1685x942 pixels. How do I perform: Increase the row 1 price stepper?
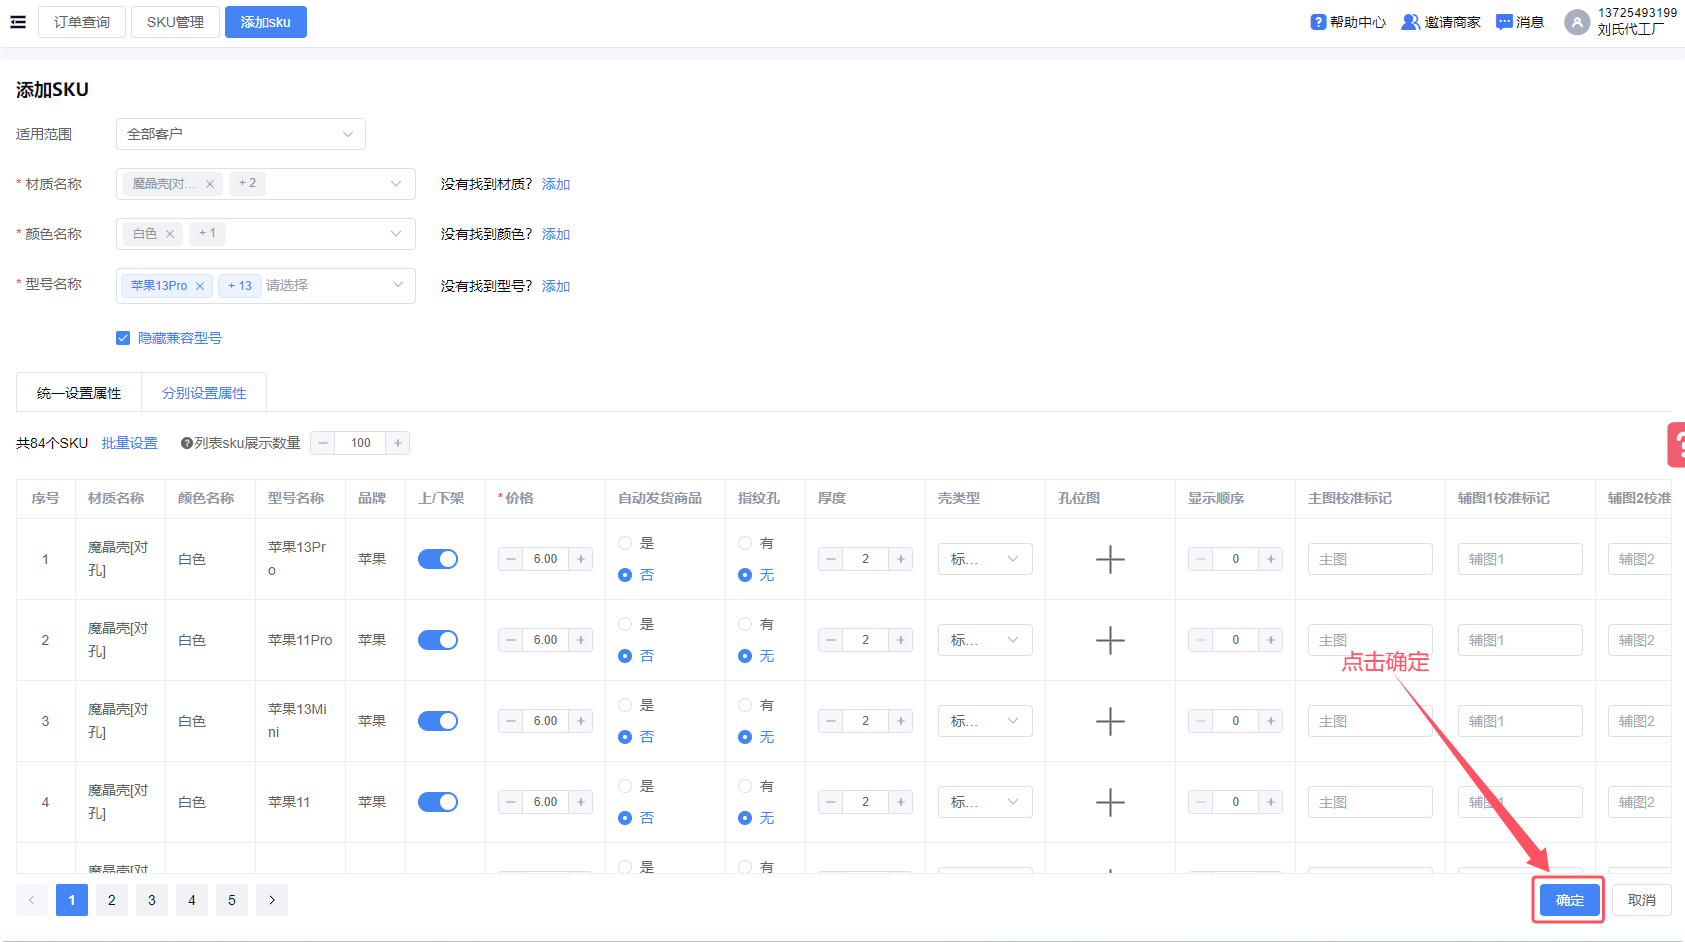coord(581,559)
